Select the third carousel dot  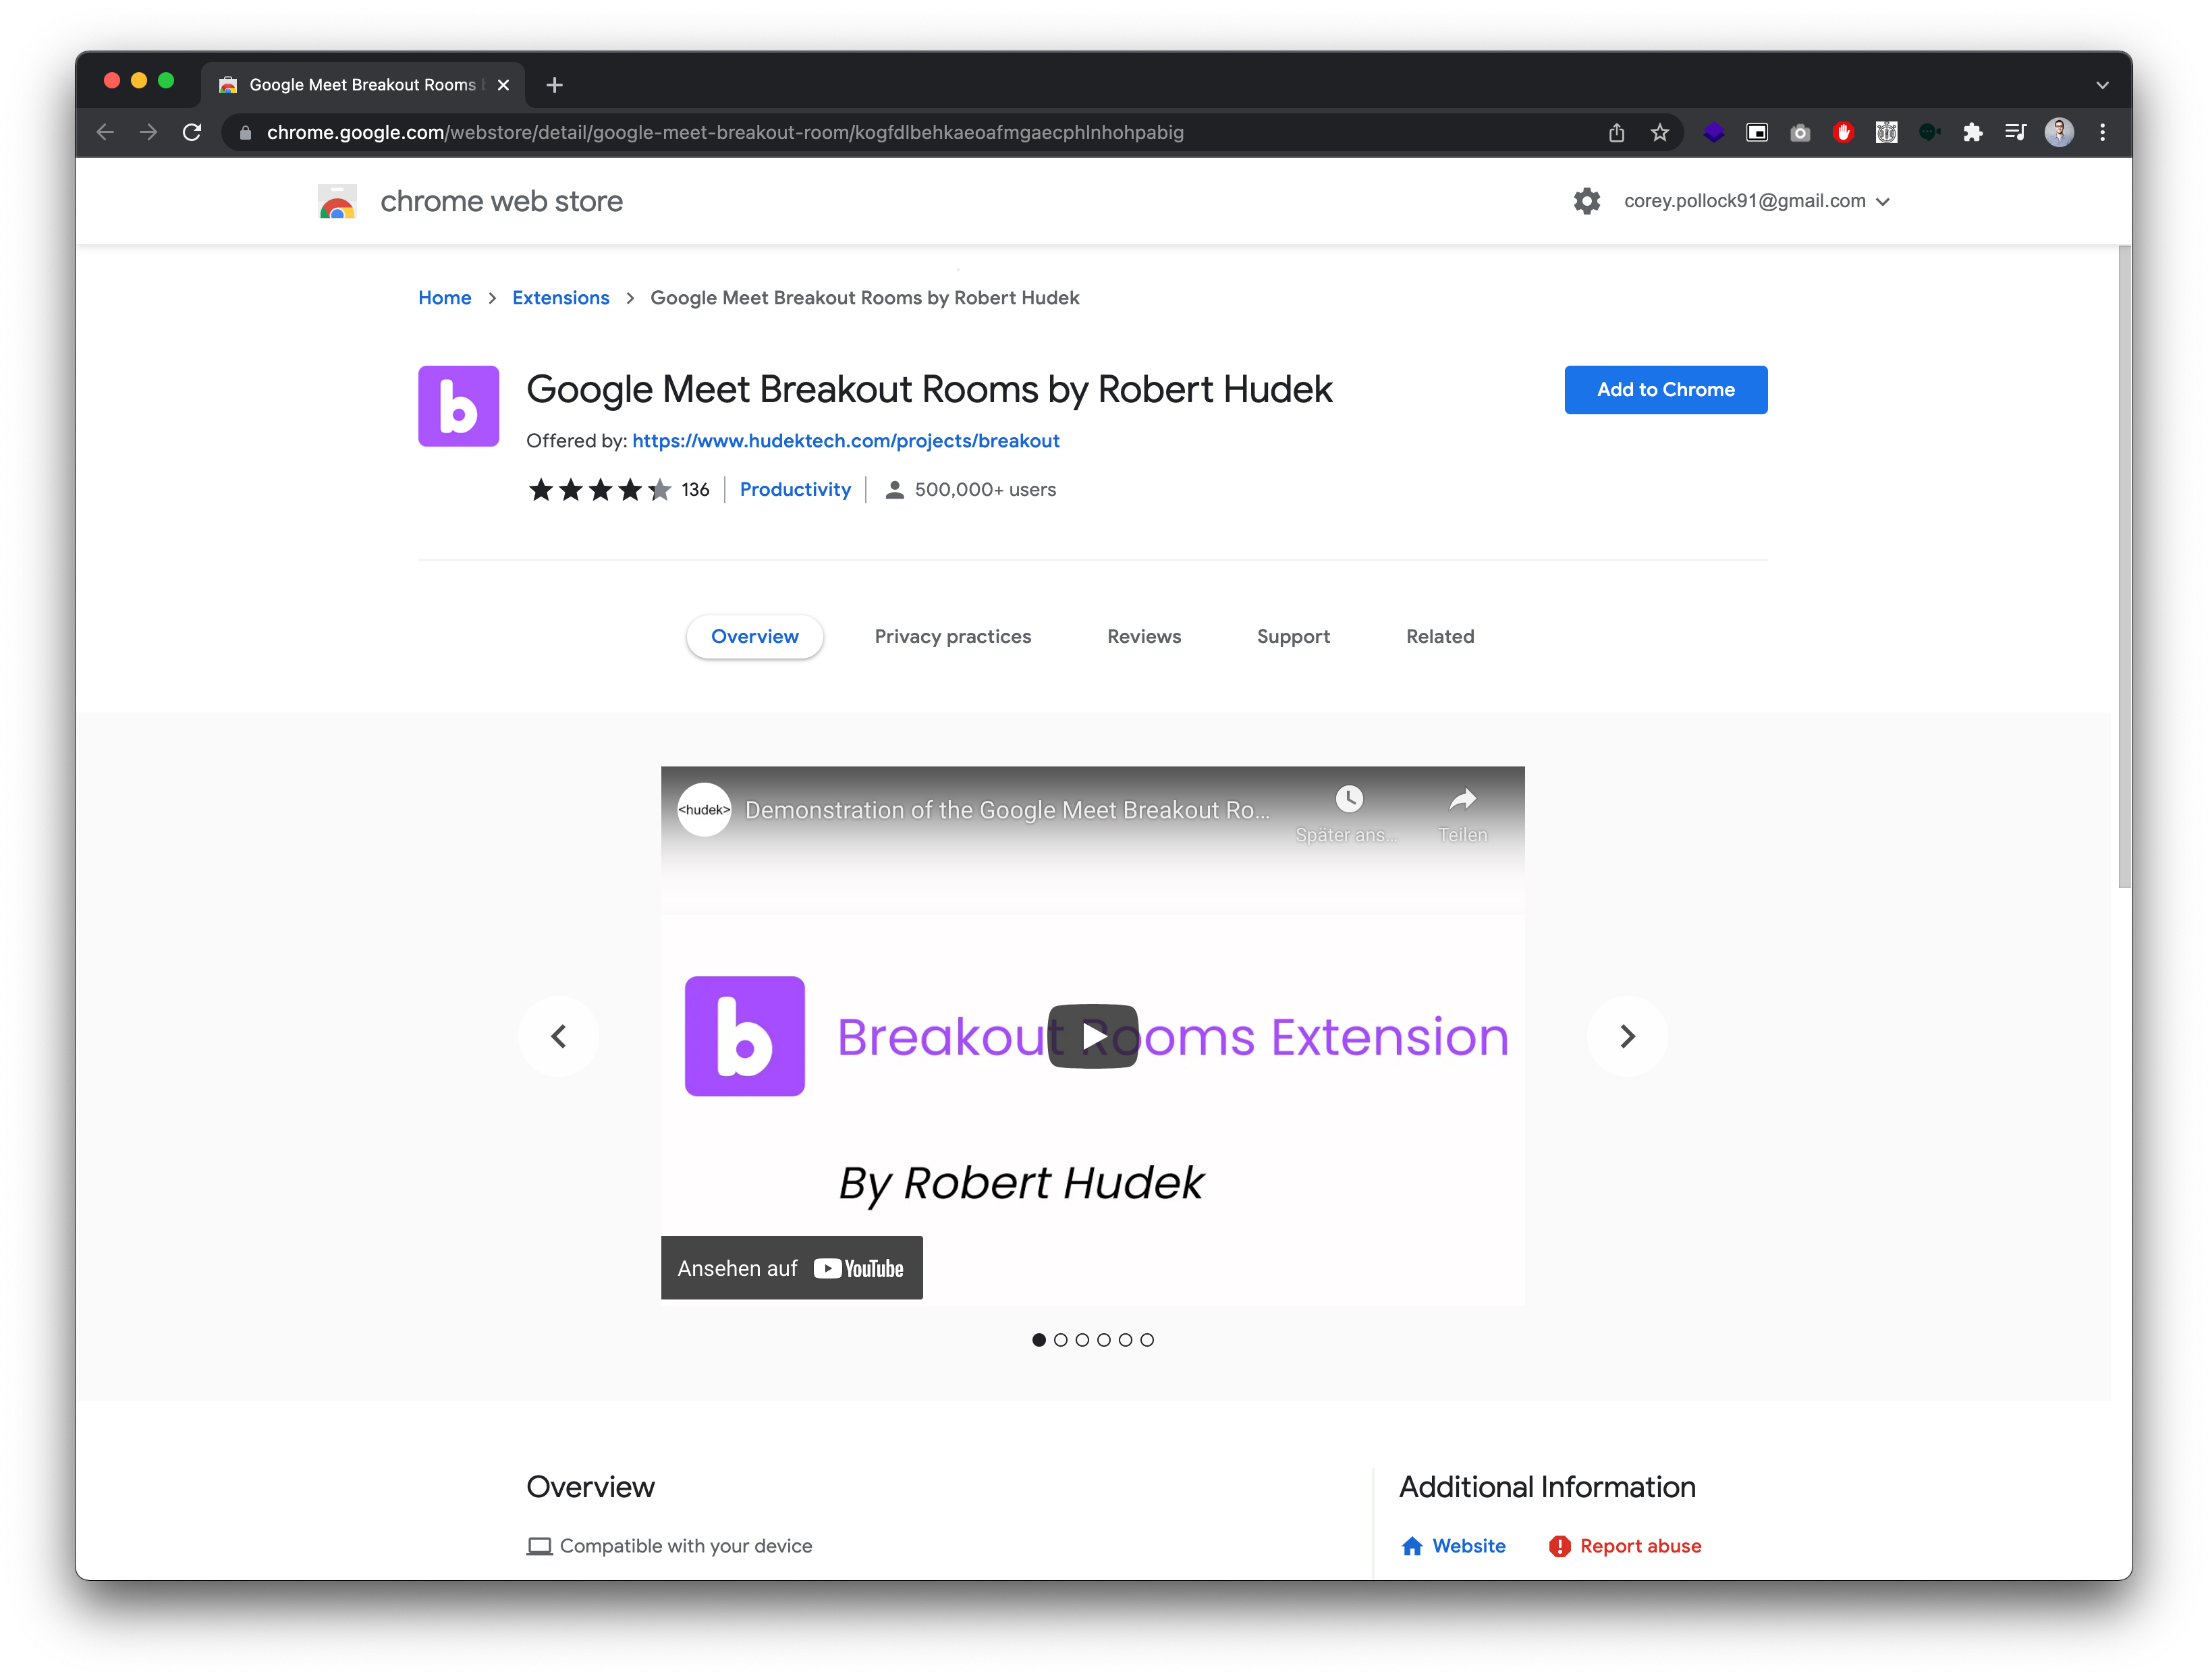point(1082,1341)
